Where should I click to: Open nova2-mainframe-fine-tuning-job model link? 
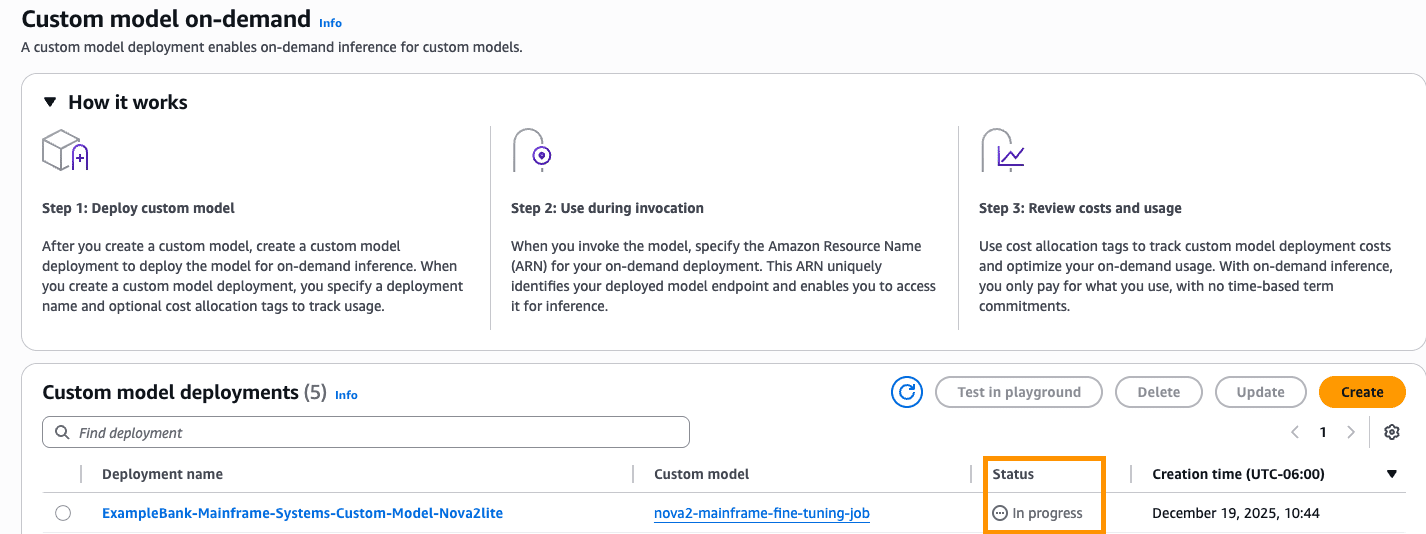coord(761,513)
